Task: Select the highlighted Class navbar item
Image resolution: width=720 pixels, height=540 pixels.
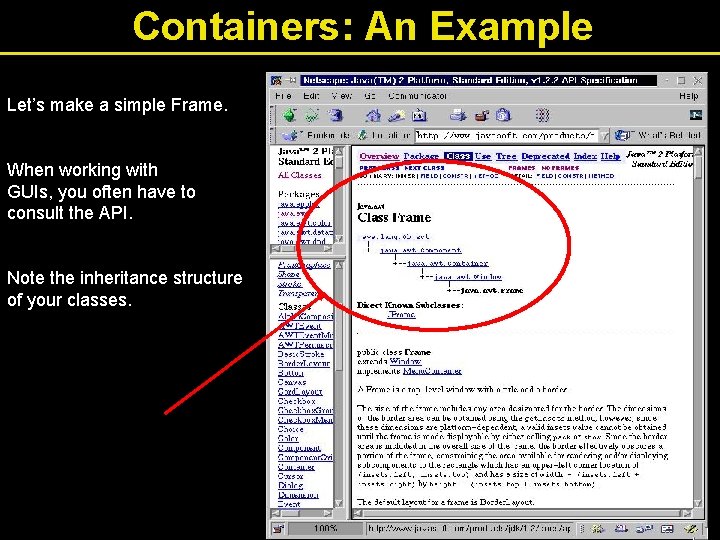Action: pyautogui.click(x=458, y=156)
